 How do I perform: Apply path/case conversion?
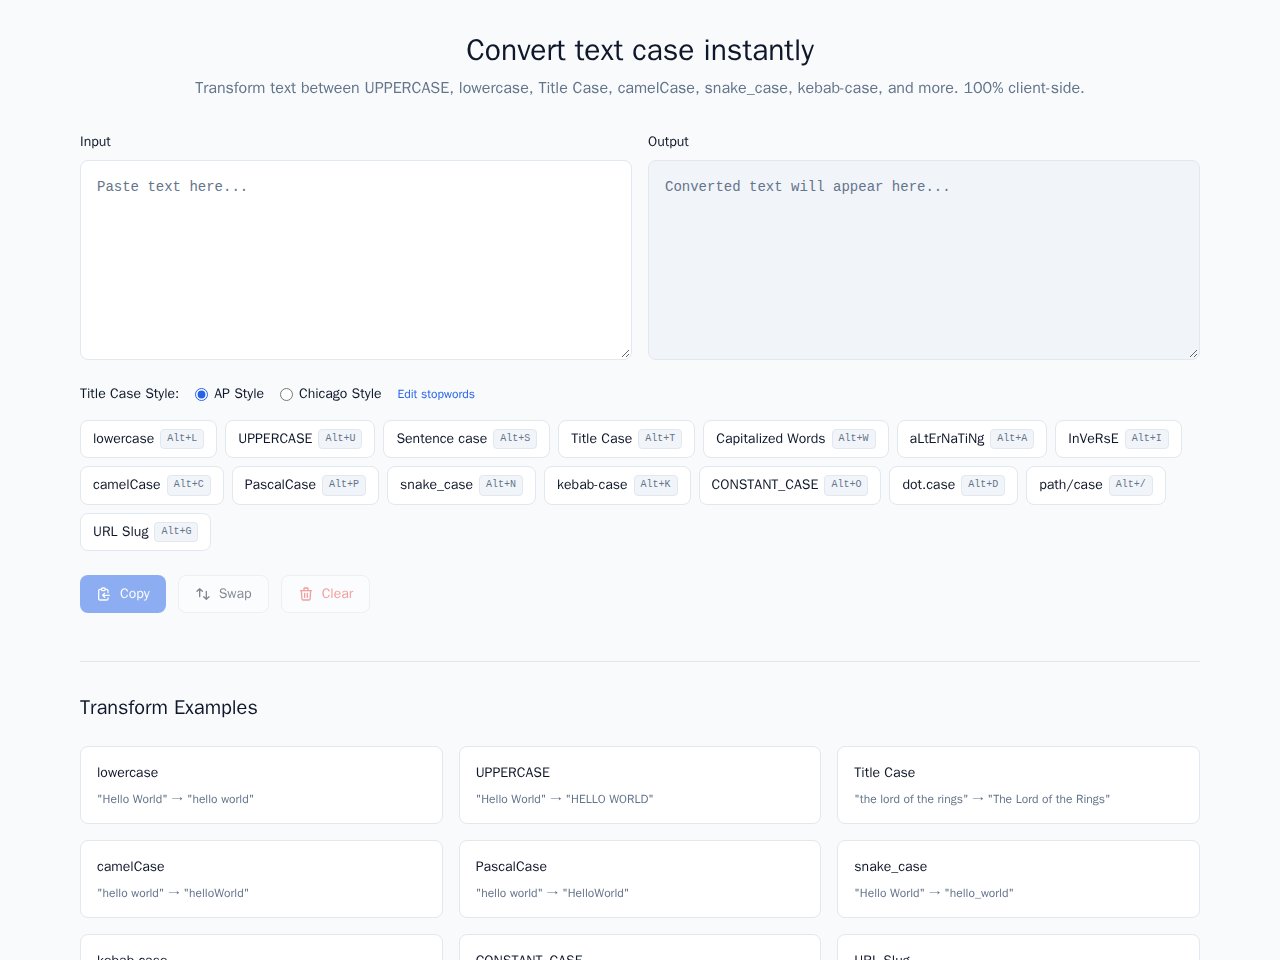1096,485
